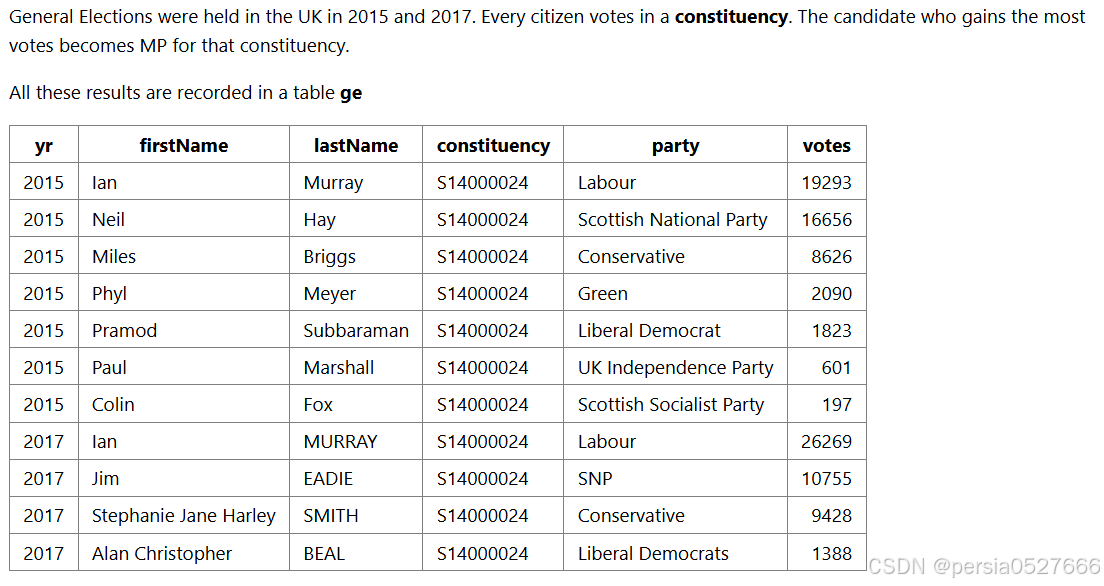Click the bold table name 'ge'
The image size is (1104, 586).
click(351, 94)
